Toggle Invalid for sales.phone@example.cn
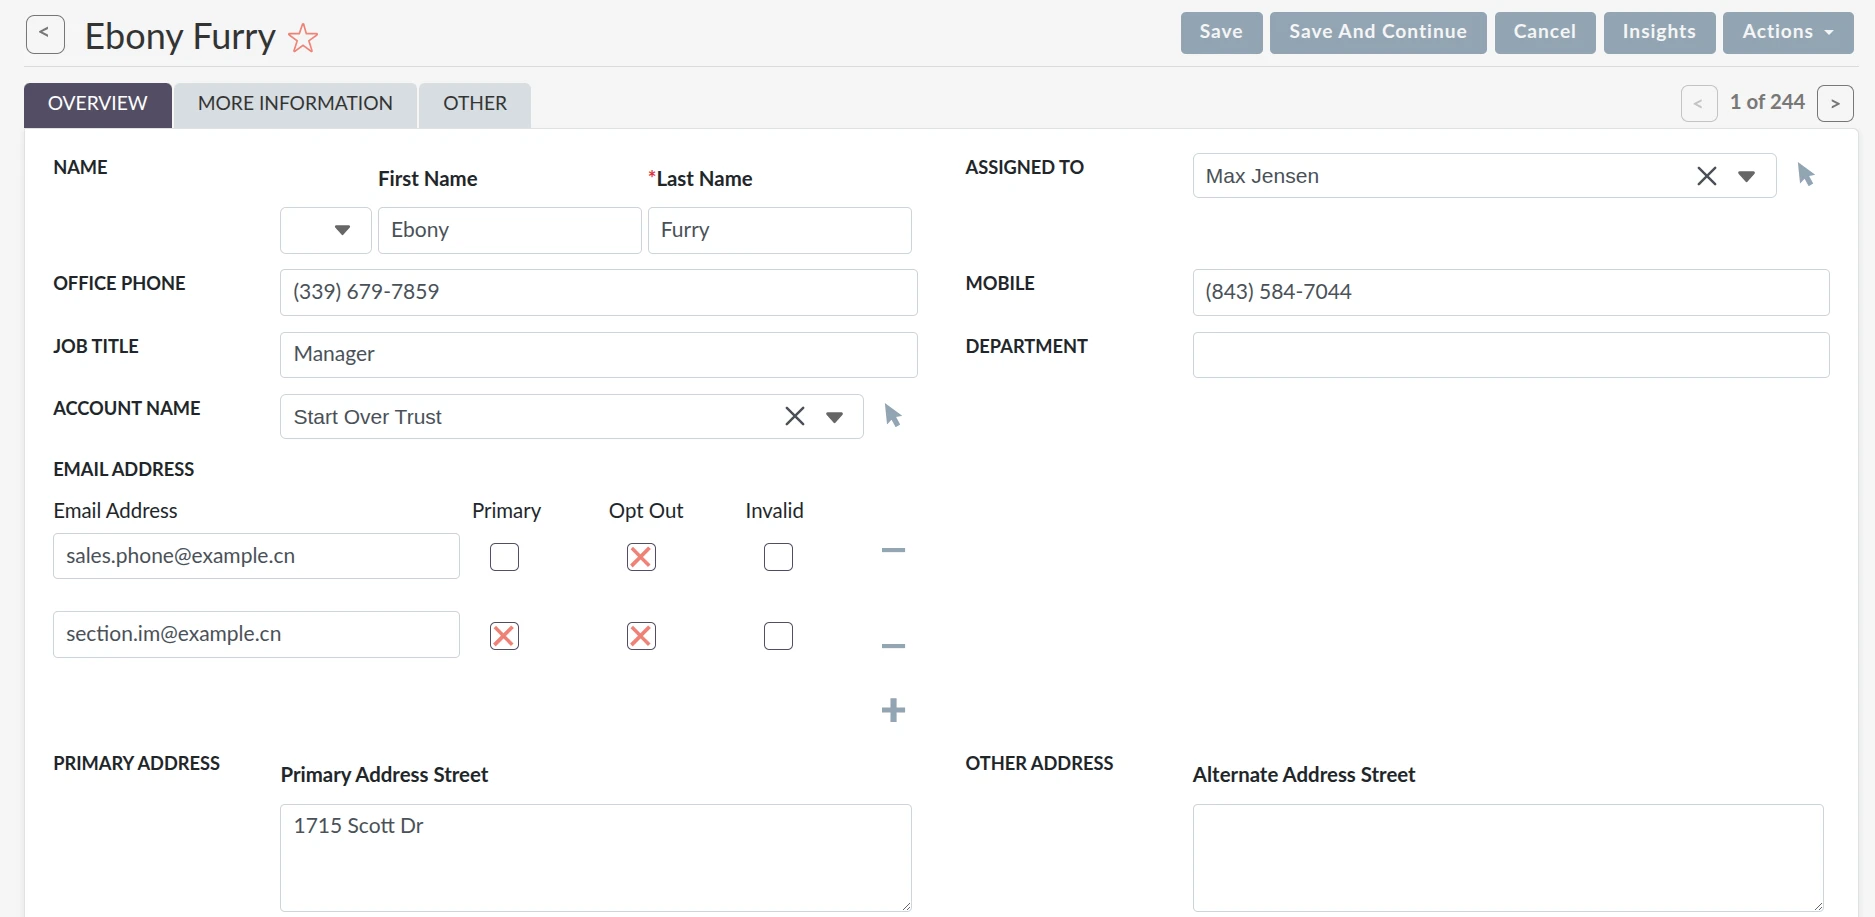The width and height of the screenshot is (1875, 917). [778, 557]
